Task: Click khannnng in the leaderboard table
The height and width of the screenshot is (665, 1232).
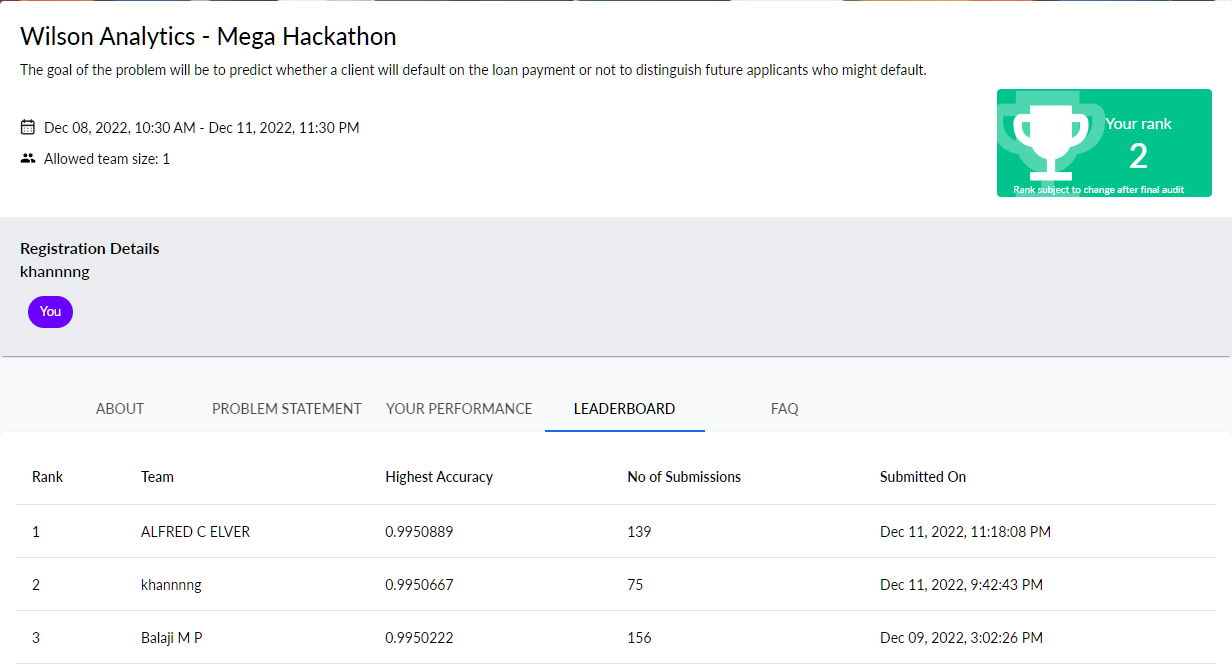Action: (172, 584)
